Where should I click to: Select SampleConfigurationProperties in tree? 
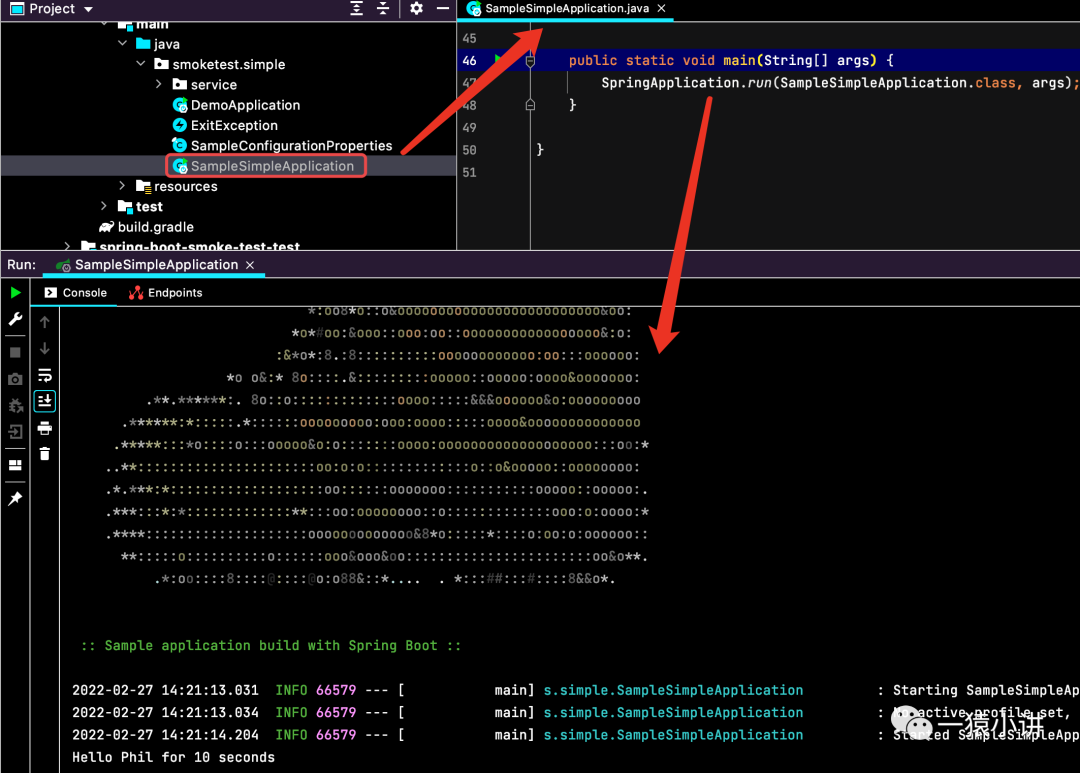point(291,145)
